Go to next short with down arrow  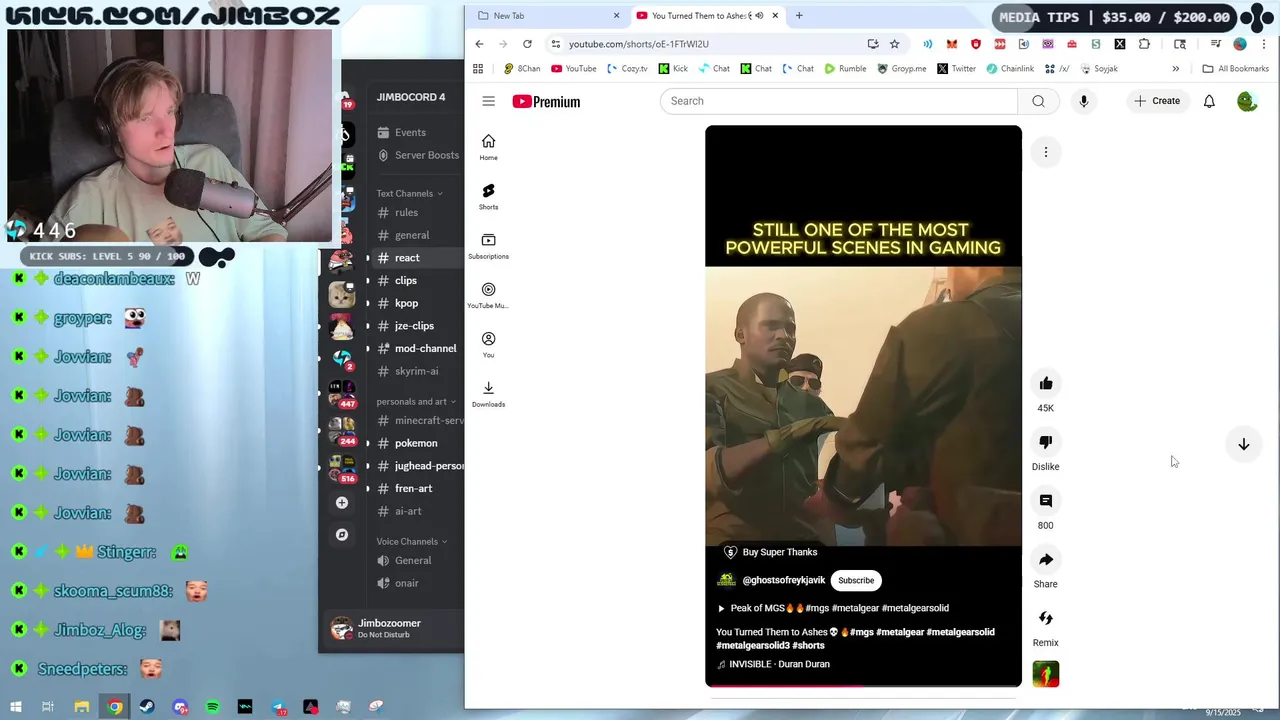[1244, 444]
